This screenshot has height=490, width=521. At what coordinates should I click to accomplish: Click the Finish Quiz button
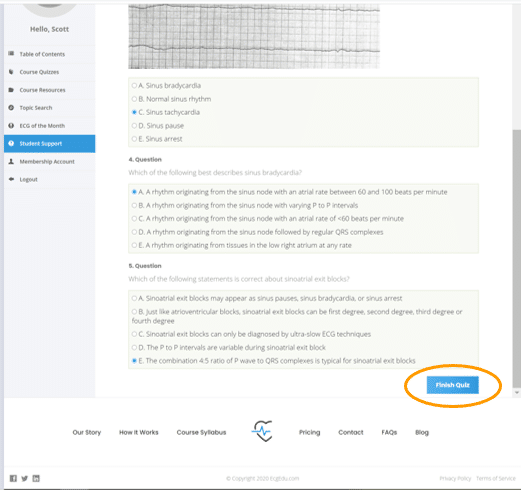(452, 385)
